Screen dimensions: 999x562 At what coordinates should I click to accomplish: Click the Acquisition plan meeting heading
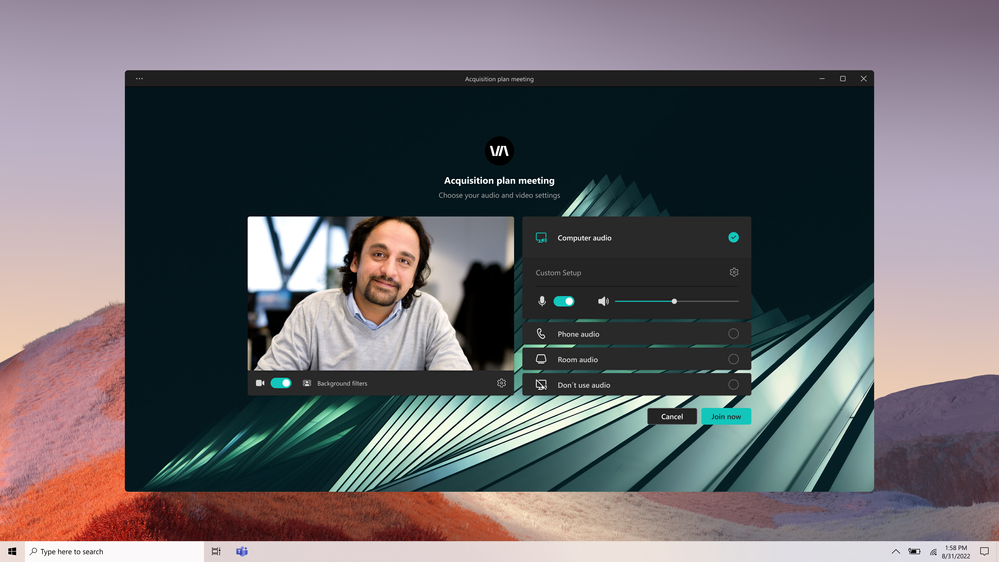pyautogui.click(x=499, y=180)
